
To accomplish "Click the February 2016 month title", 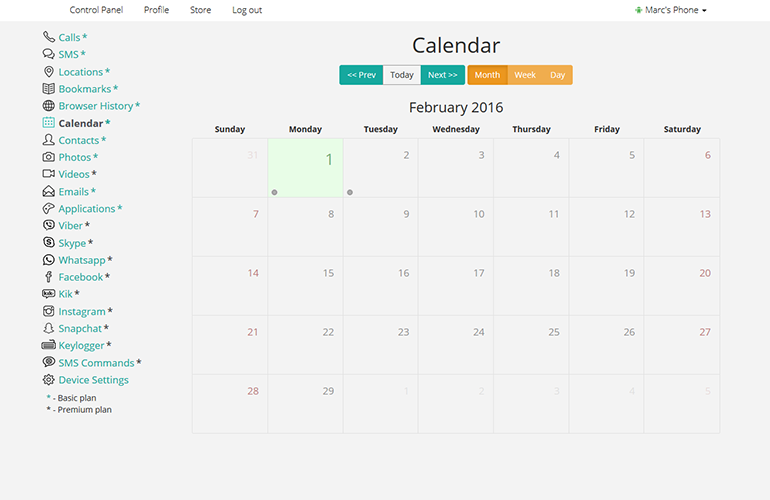I will [456, 108].
